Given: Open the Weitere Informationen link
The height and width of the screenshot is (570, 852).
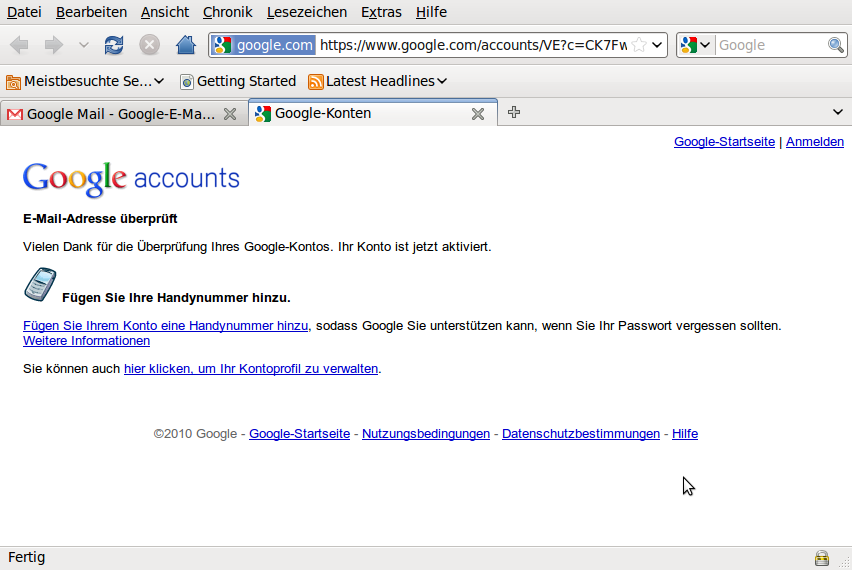Looking at the screenshot, I should (86, 341).
